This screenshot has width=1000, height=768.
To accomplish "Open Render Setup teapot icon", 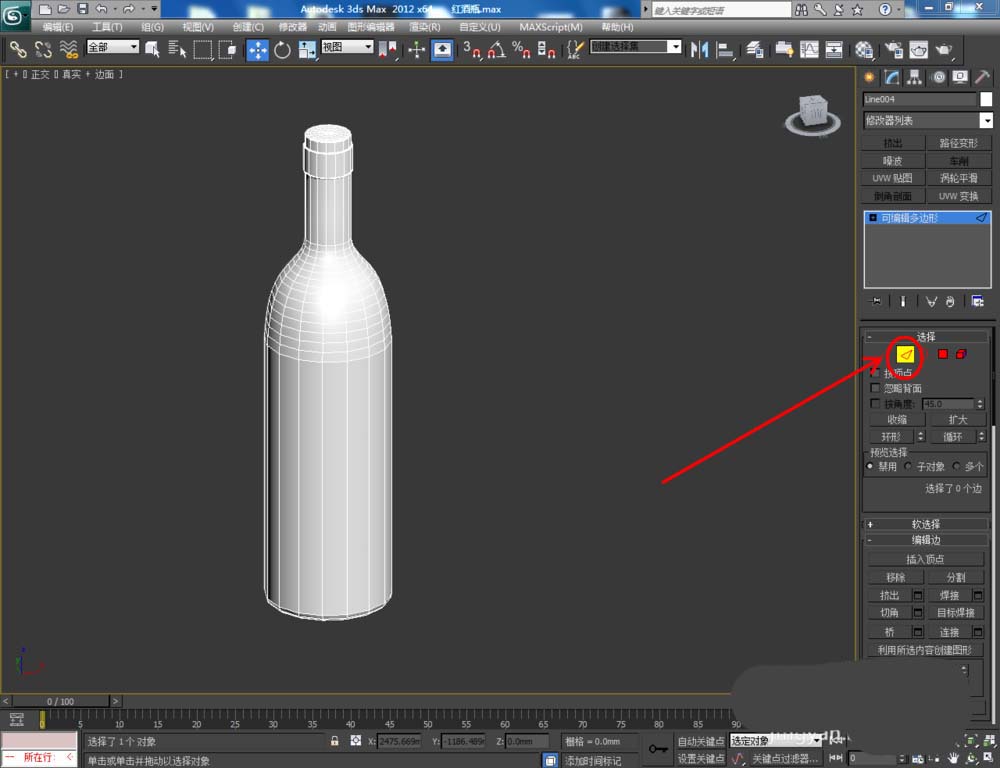I will point(893,49).
